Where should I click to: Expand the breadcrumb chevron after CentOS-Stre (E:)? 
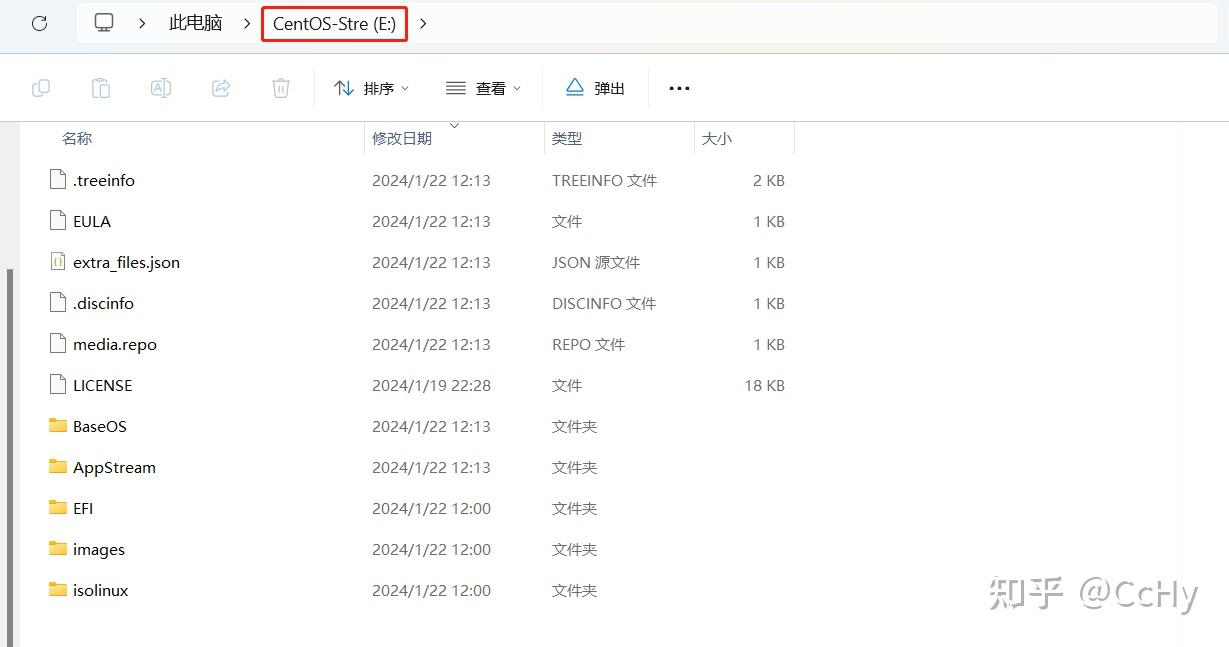(x=423, y=23)
